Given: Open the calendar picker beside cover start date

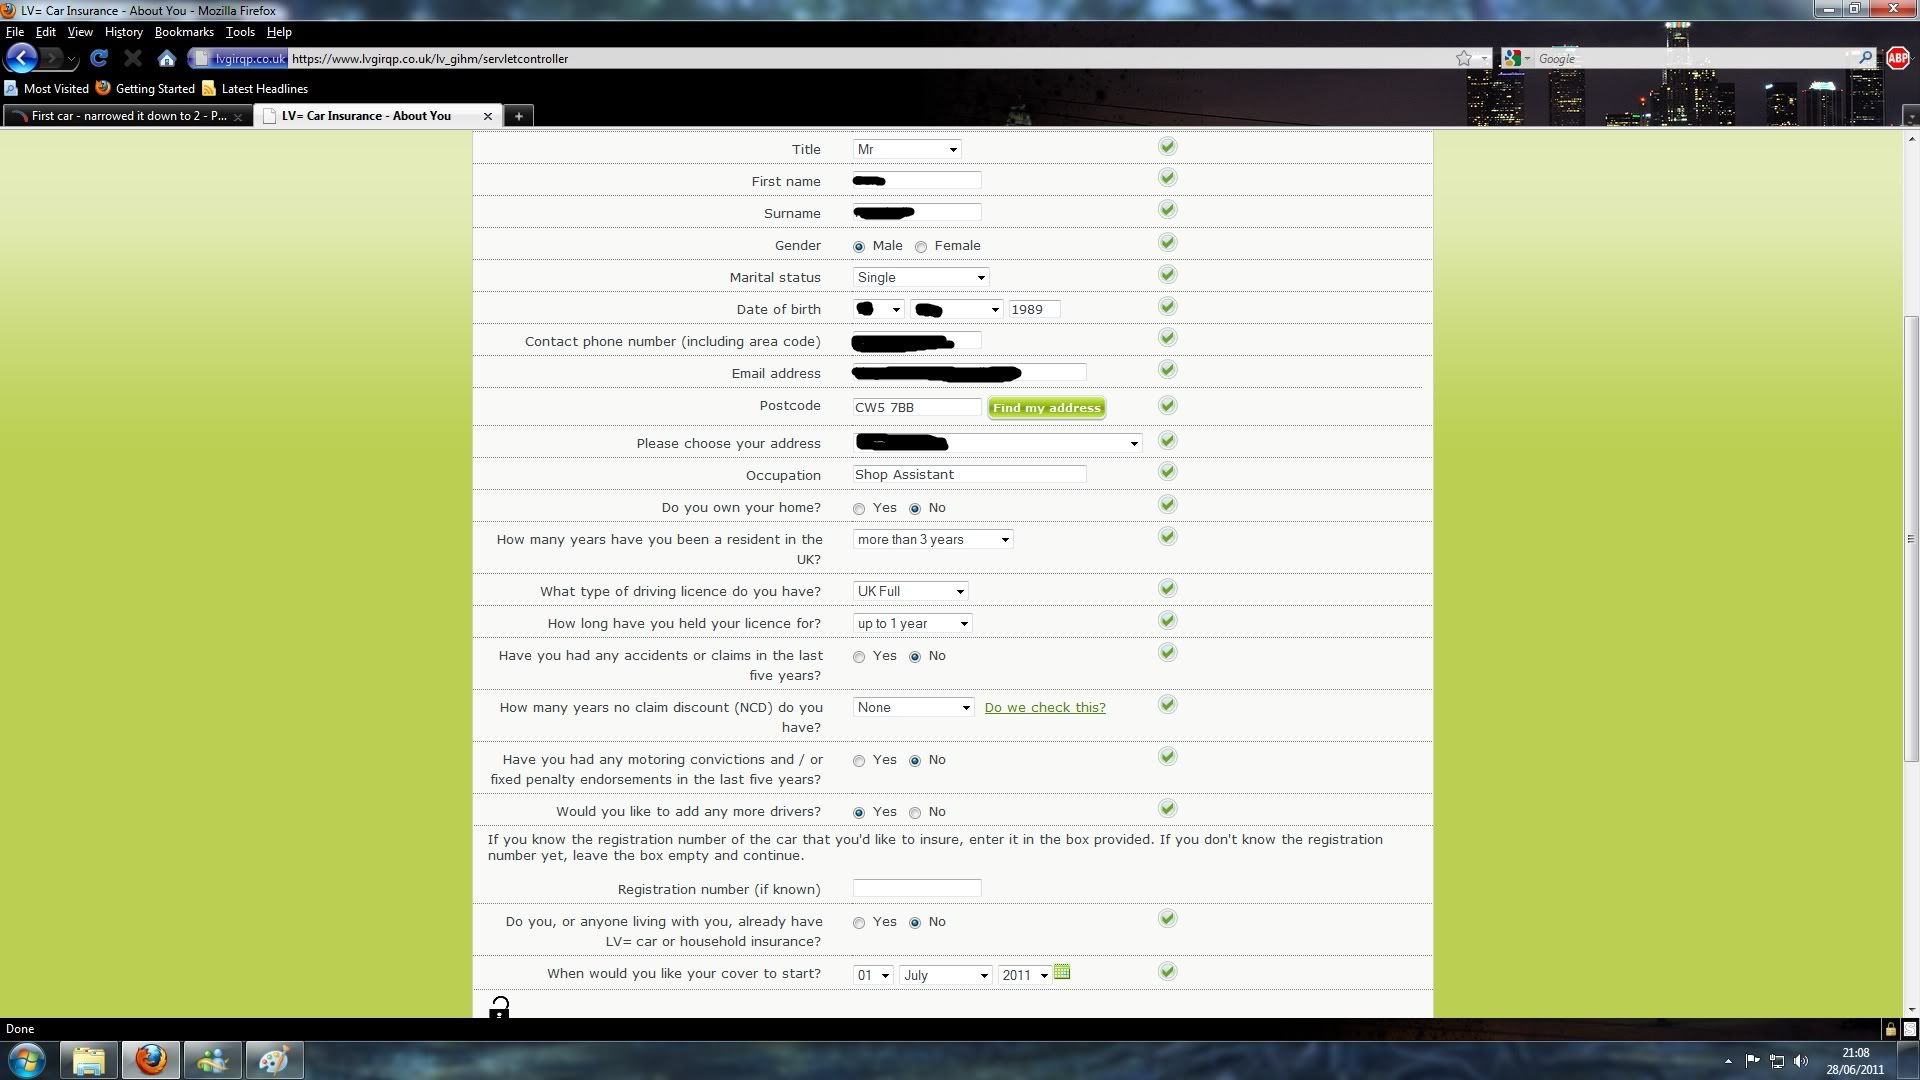Looking at the screenshot, I should (x=1062, y=972).
